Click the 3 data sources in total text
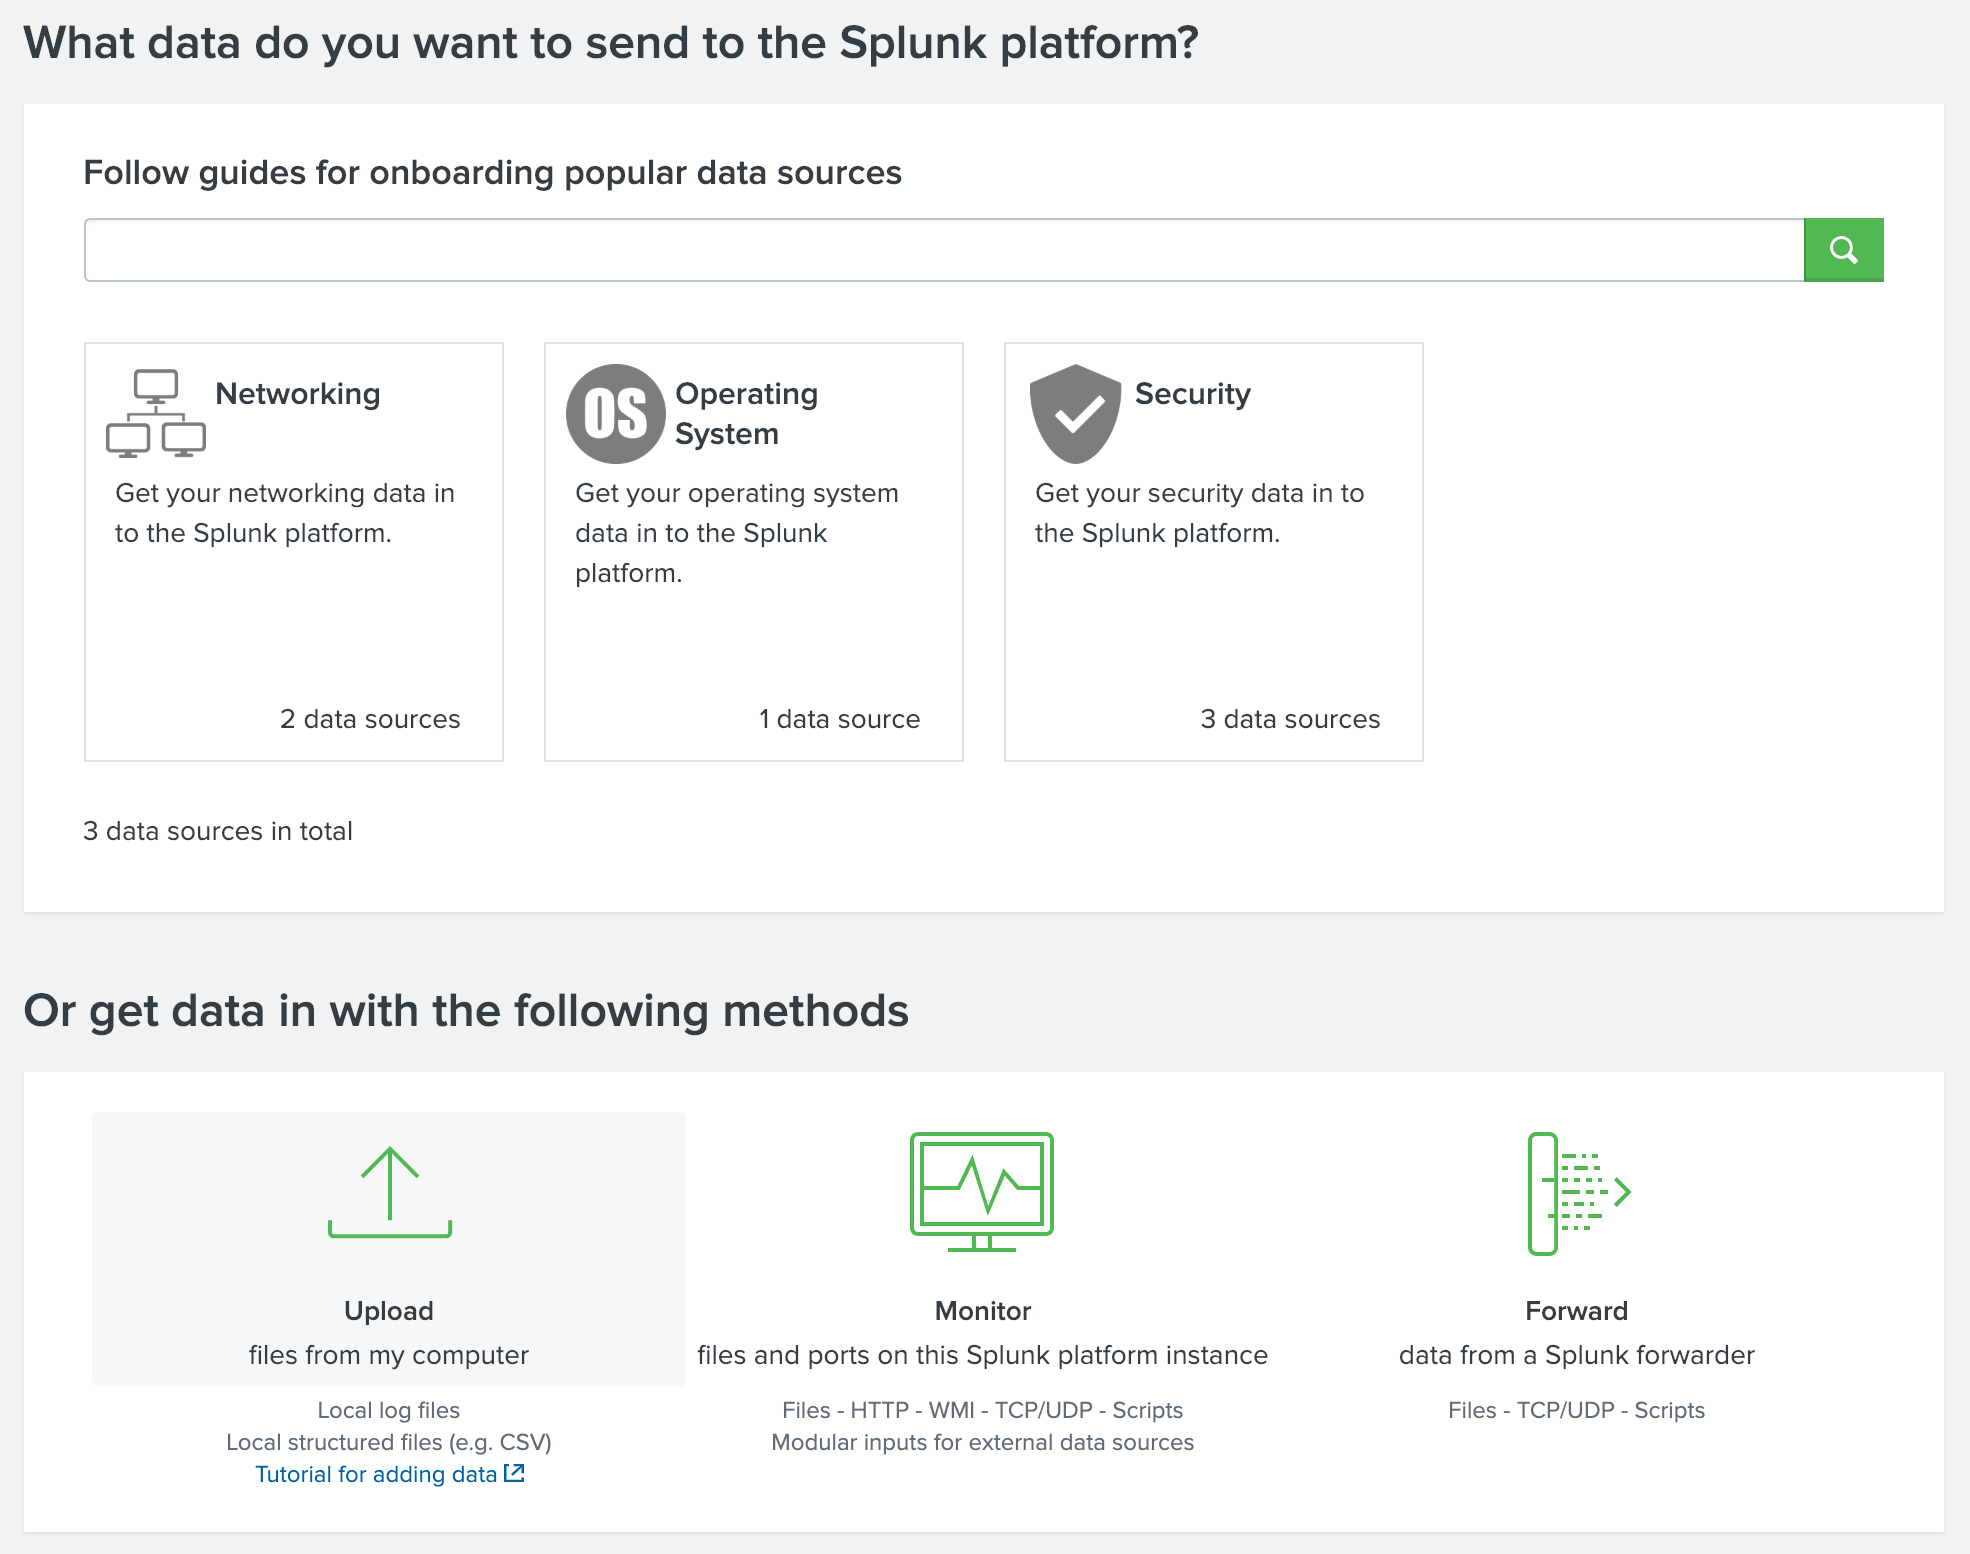1970x1554 pixels. (x=218, y=830)
